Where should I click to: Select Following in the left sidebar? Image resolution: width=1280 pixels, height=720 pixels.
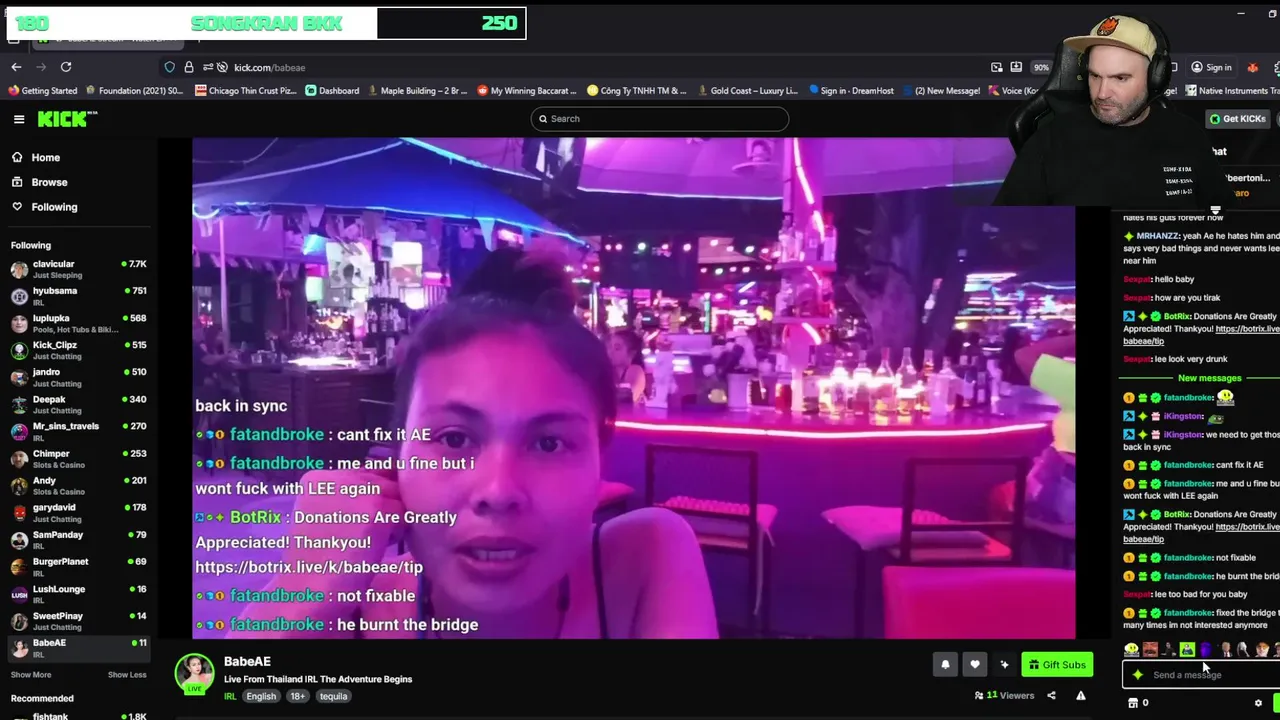click(54, 207)
